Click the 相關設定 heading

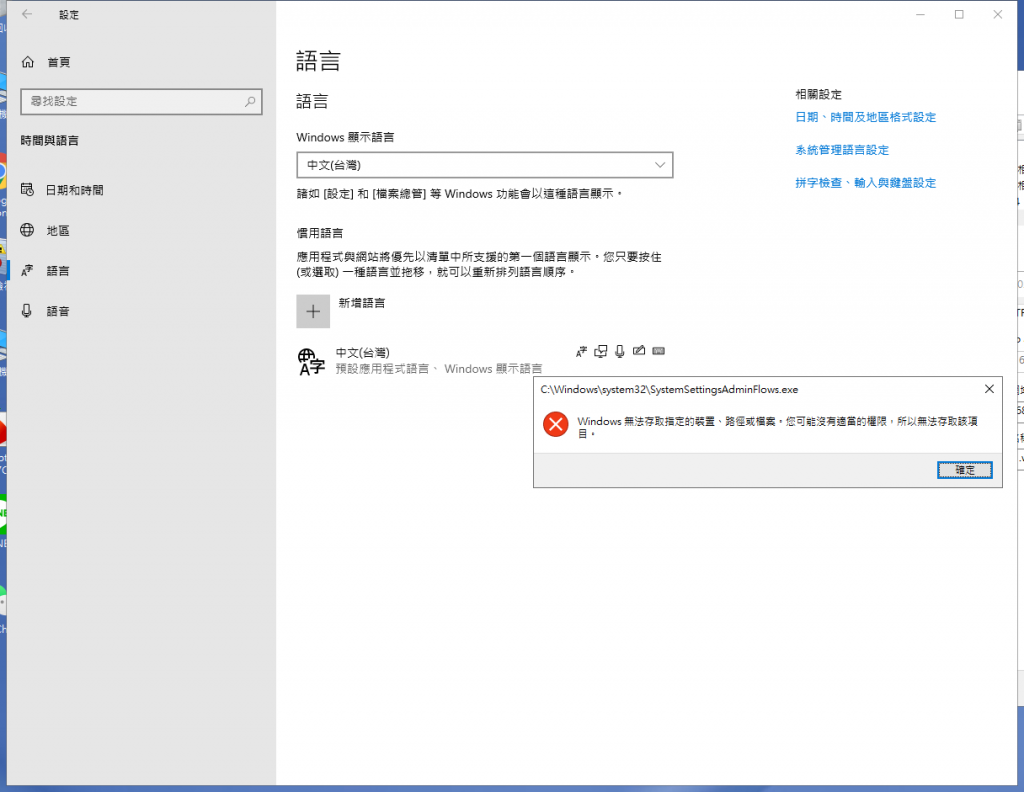(x=818, y=95)
